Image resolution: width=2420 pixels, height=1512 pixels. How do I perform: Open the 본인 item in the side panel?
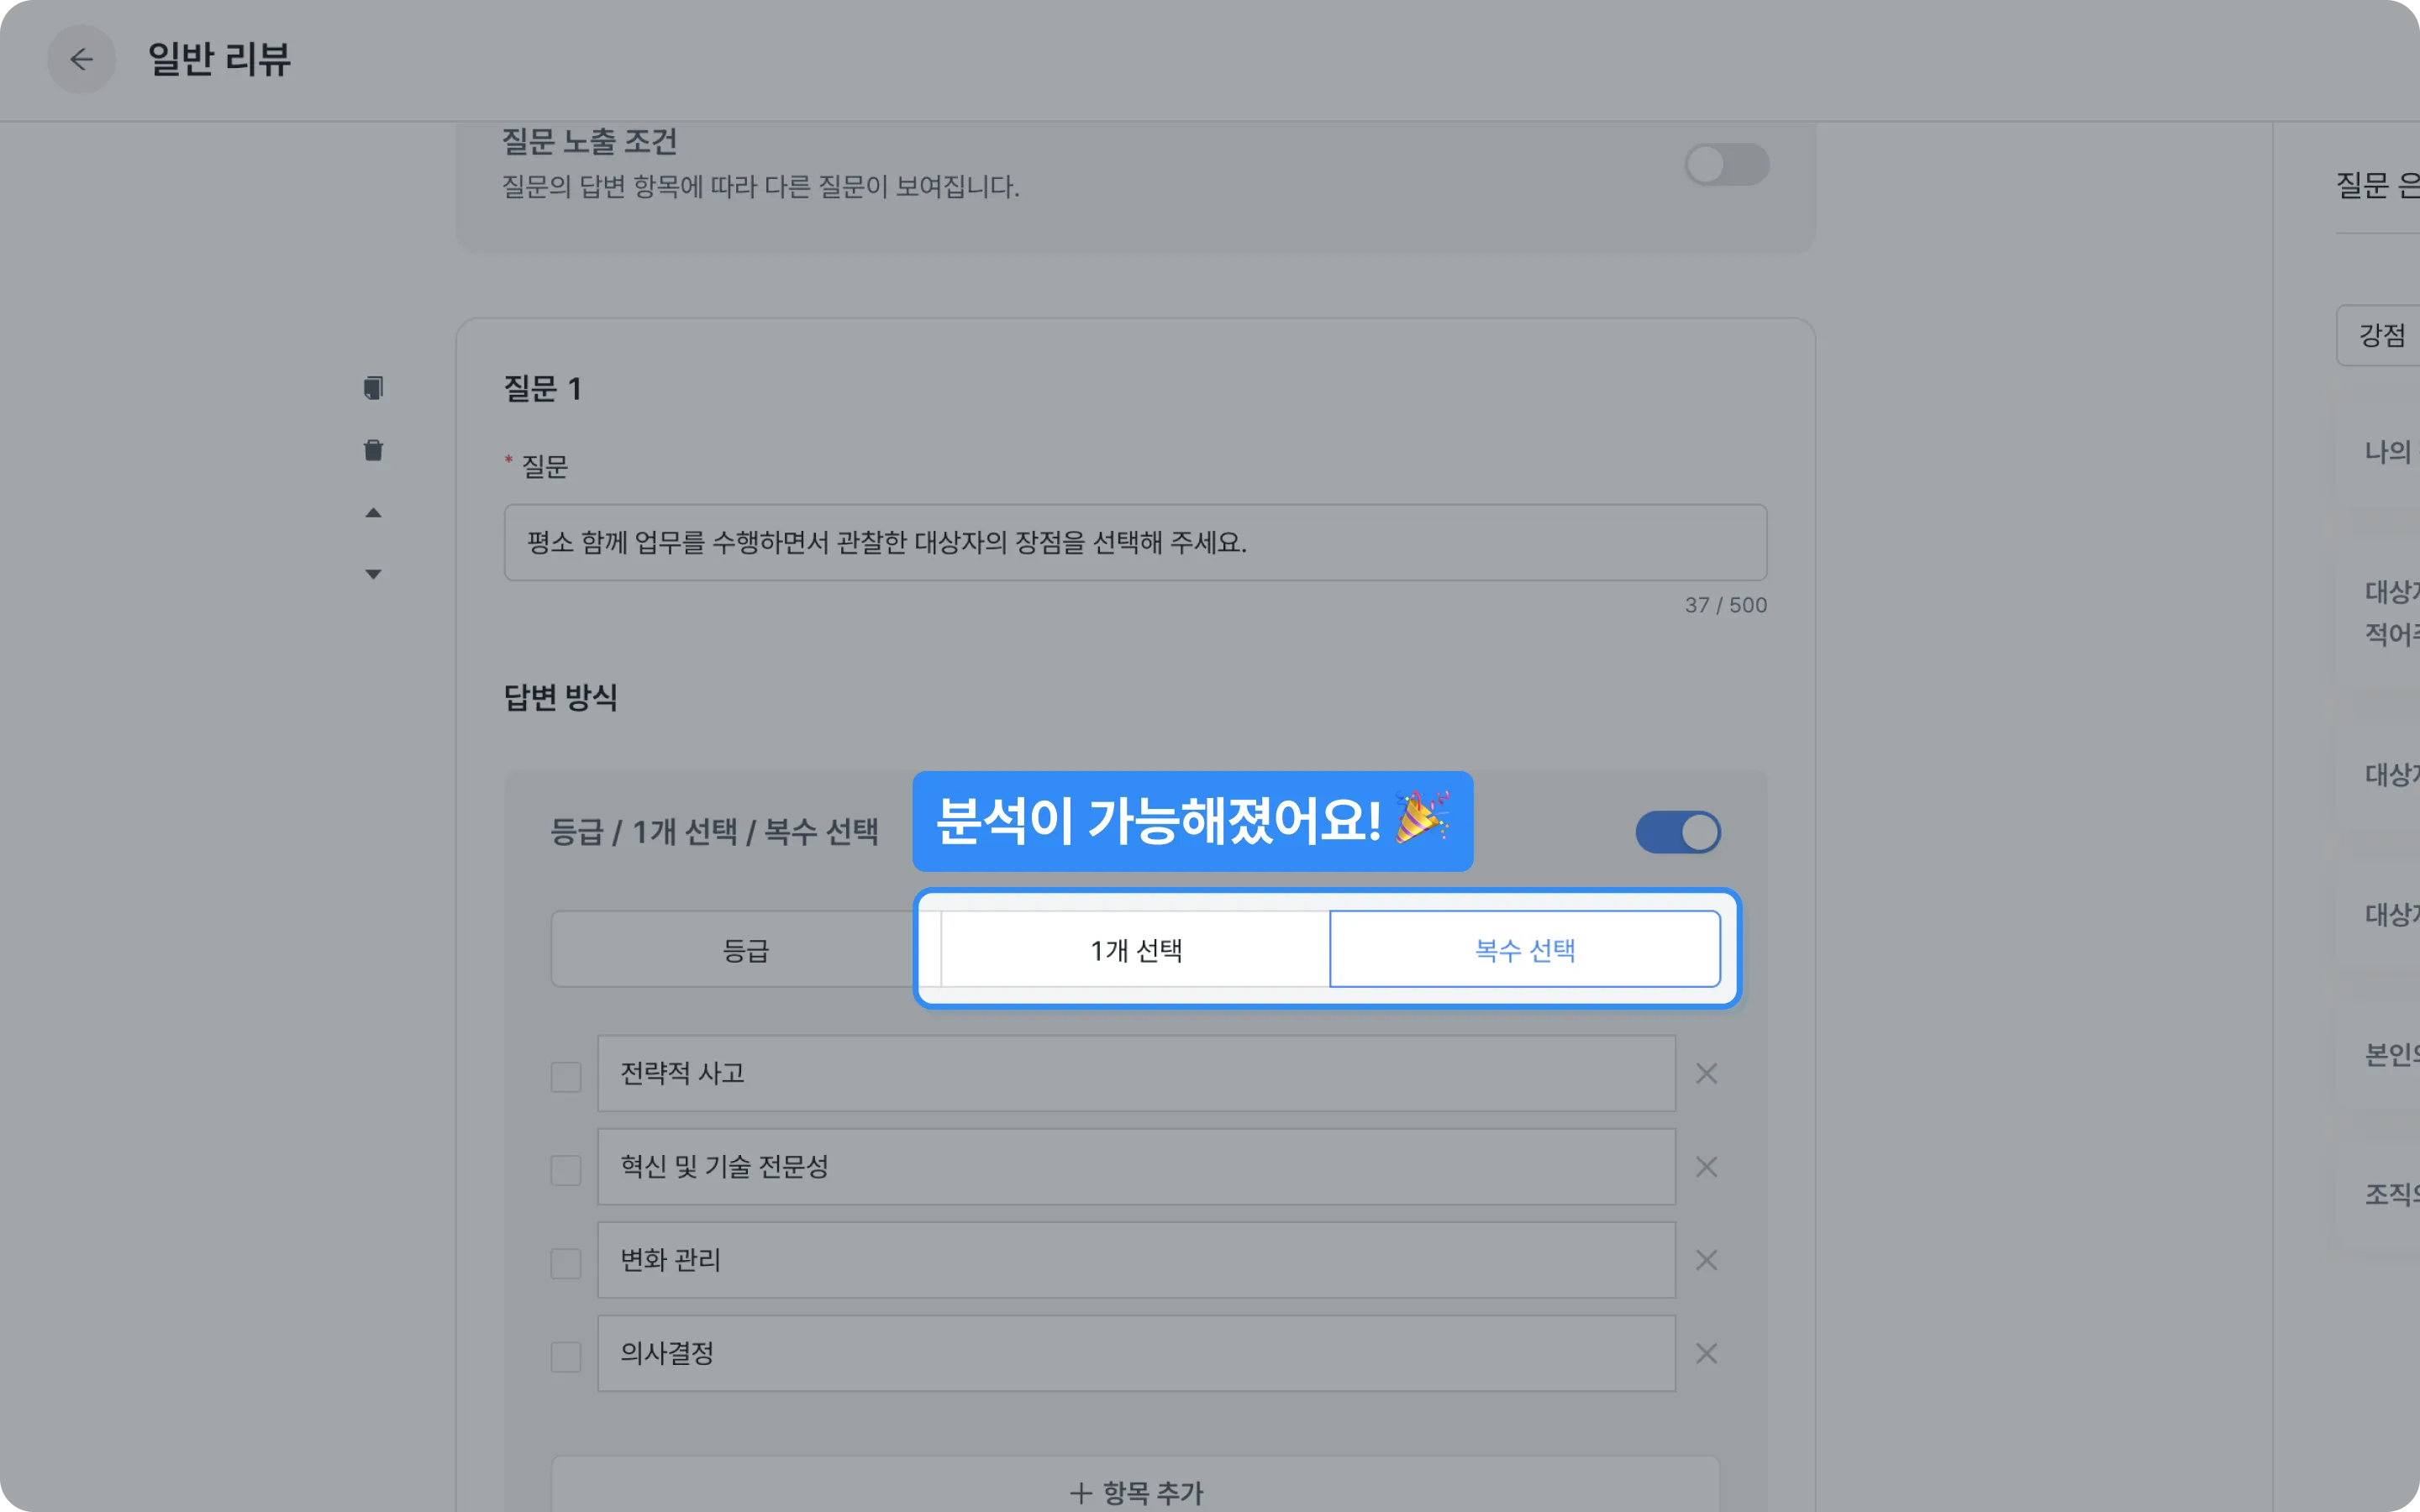click(2378, 1055)
